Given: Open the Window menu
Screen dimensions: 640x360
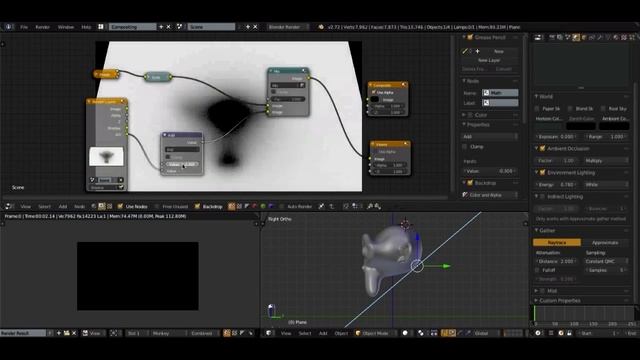Looking at the screenshot, I should pyautogui.click(x=66, y=27).
